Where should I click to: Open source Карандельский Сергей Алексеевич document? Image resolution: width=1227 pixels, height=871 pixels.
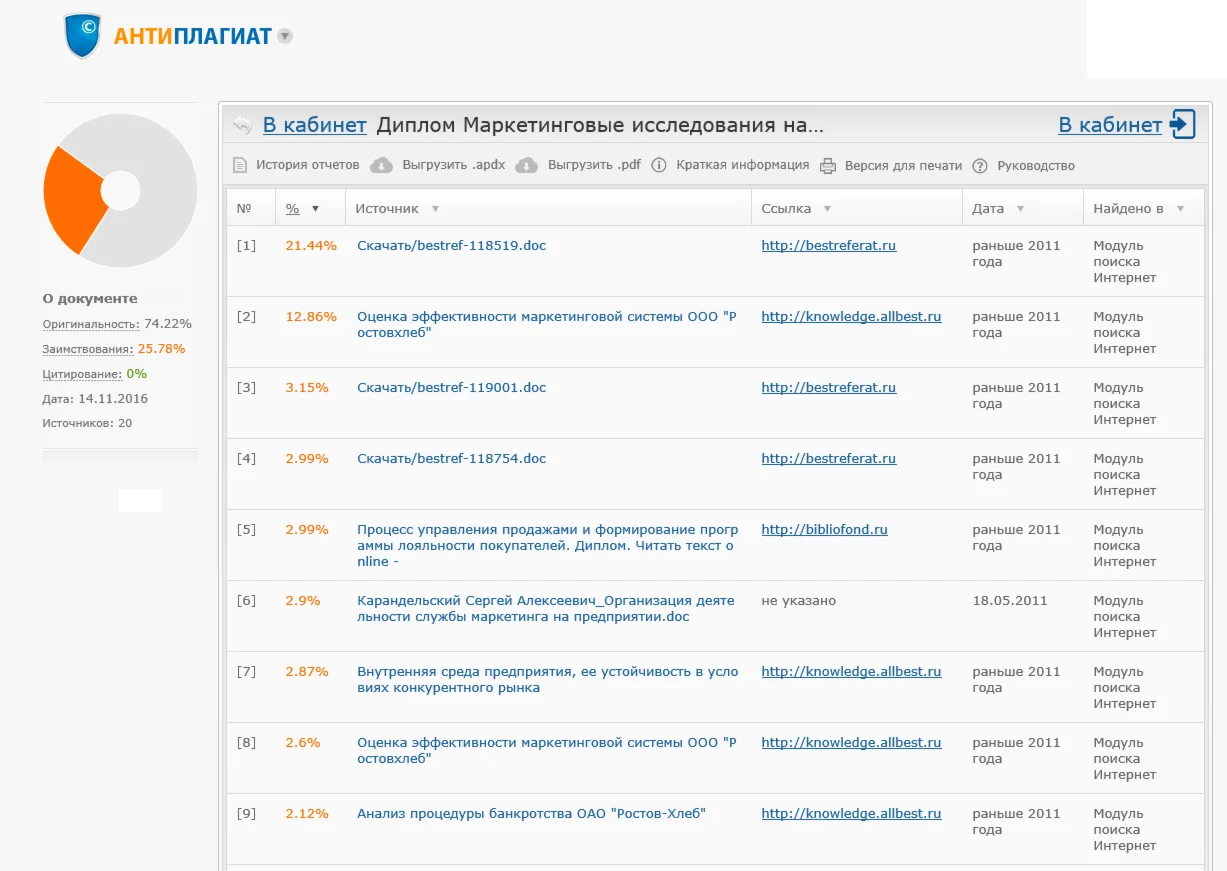click(x=546, y=608)
